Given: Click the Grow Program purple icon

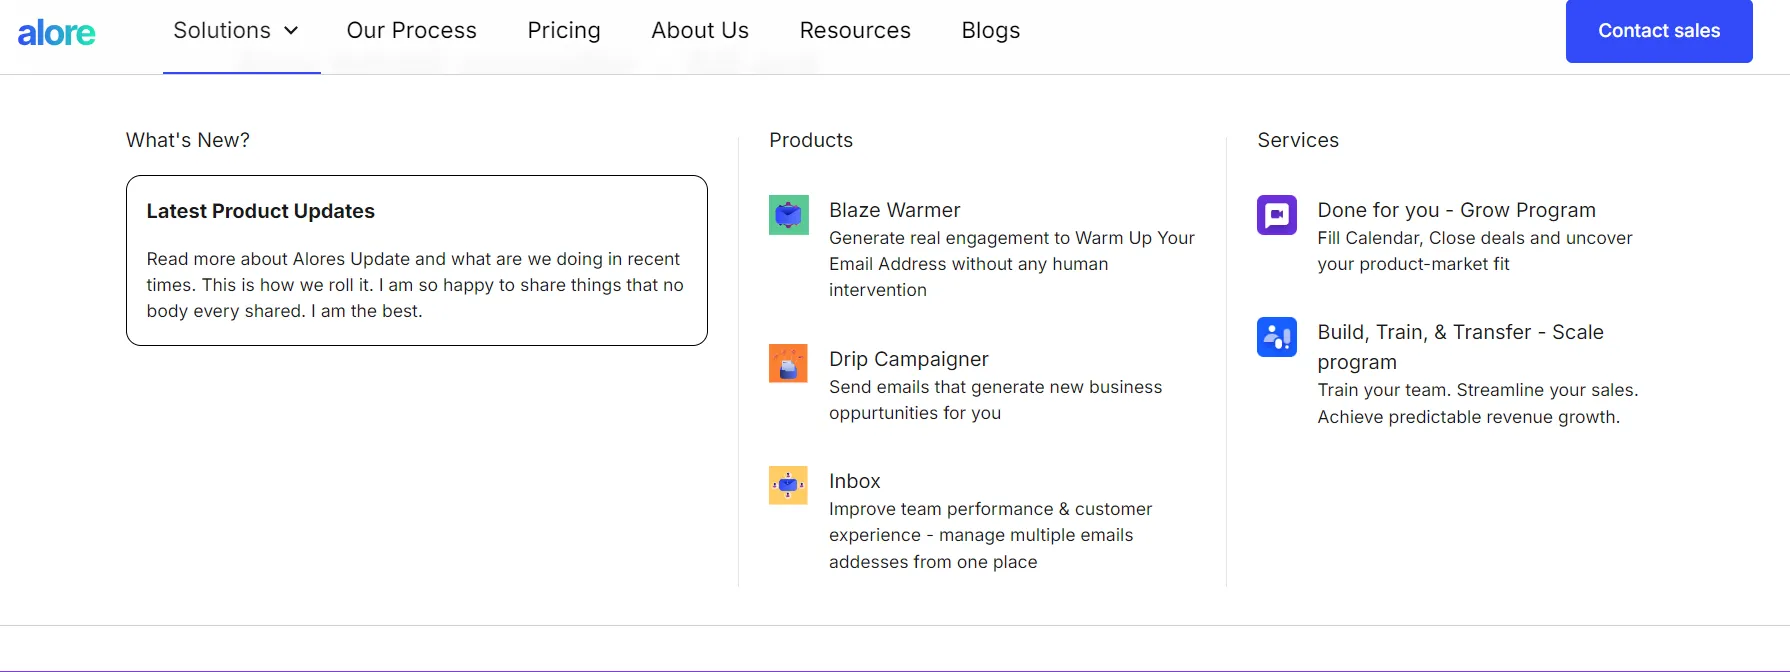Looking at the screenshot, I should [1277, 215].
